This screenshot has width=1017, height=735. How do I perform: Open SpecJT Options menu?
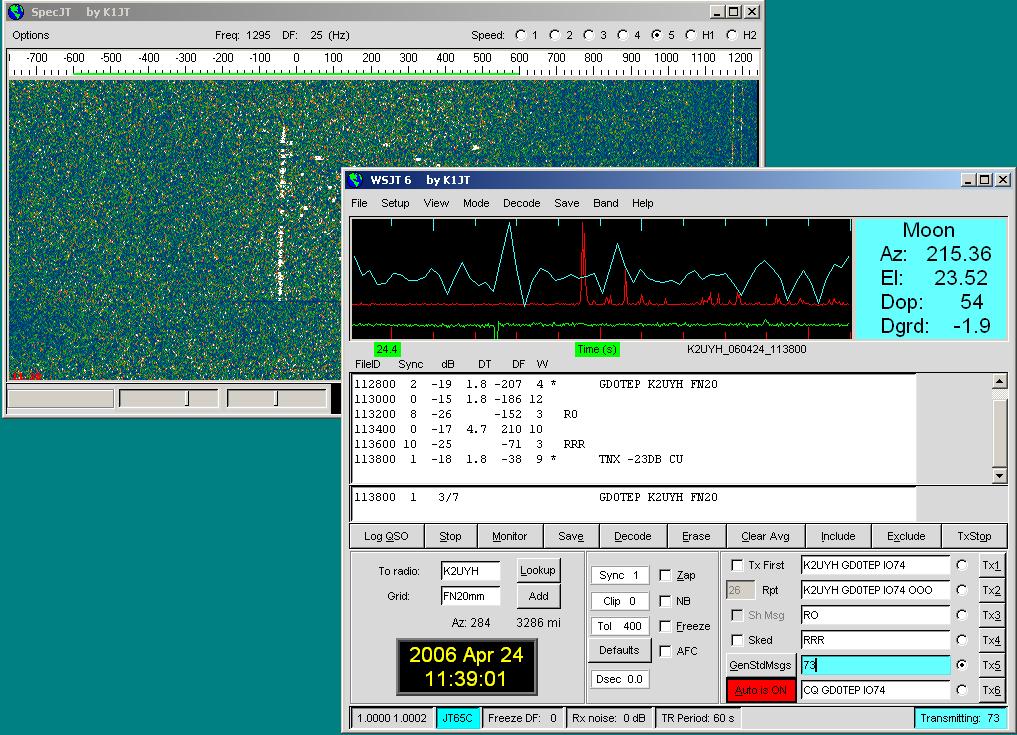click(31, 35)
